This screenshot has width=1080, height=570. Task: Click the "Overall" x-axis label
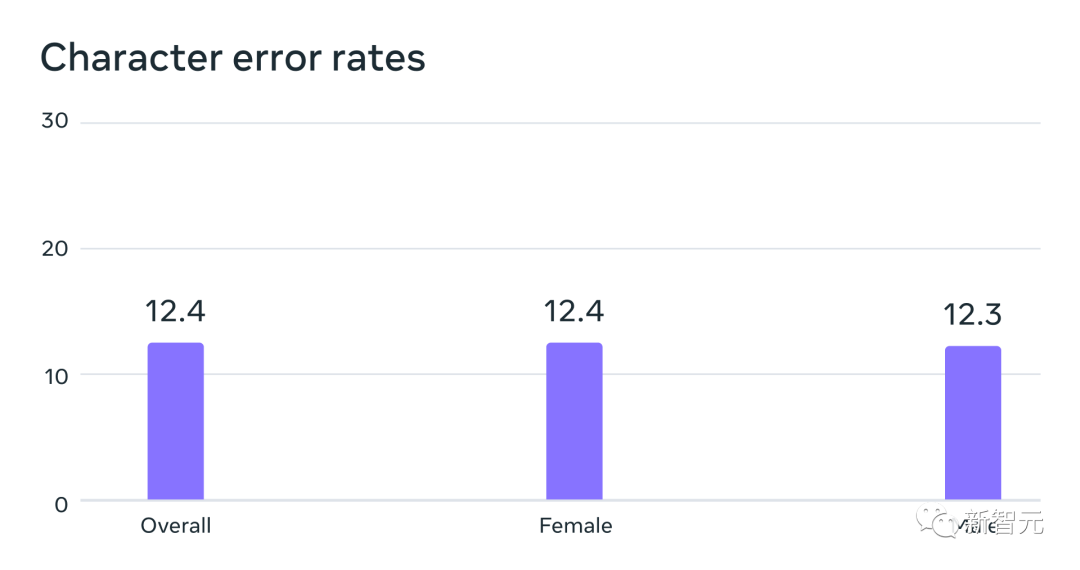coord(176,526)
